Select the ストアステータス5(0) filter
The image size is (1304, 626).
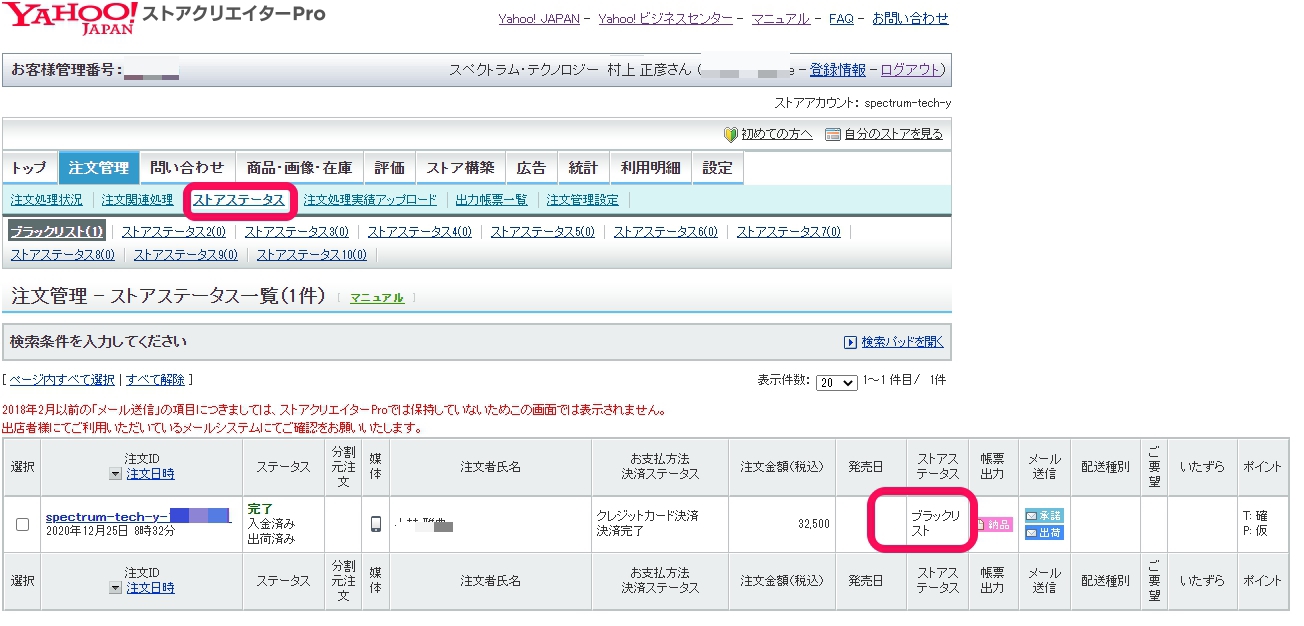[x=542, y=232]
